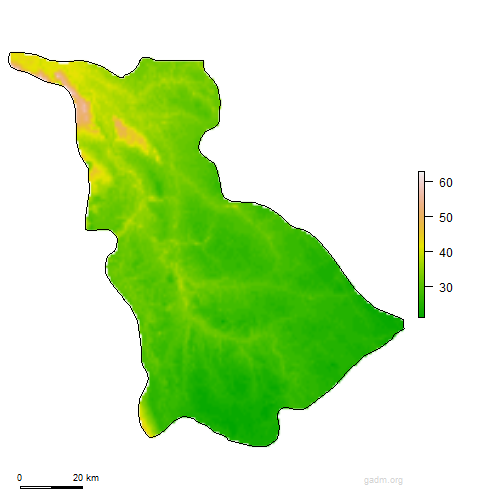Click the pointed eastern tip of the map
The image size is (480, 489).
401,324
